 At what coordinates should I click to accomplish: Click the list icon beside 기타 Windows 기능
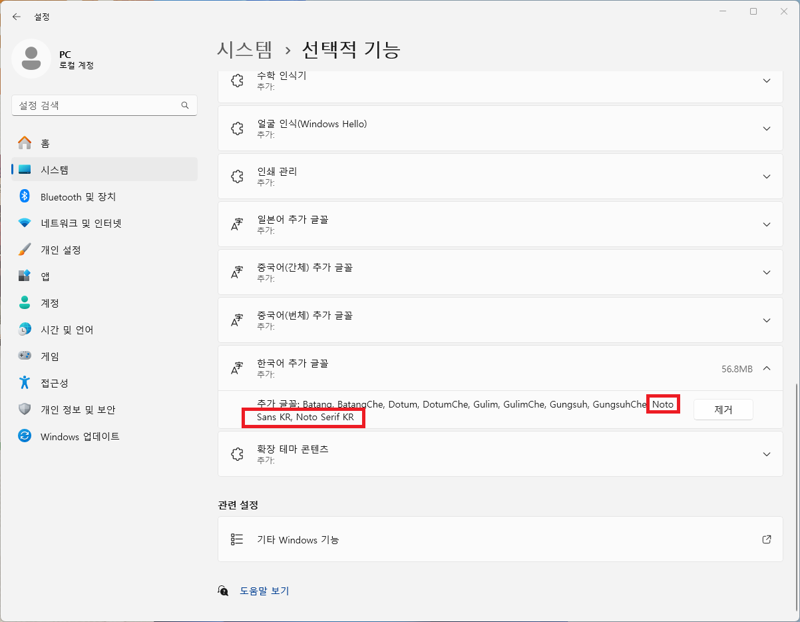pos(237,539)
